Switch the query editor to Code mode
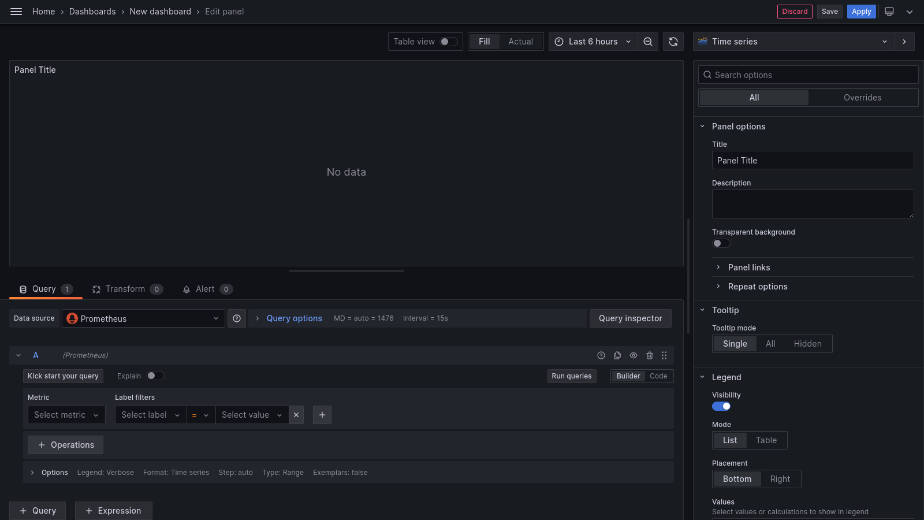924x520 pixels. (x=658, y=376)
